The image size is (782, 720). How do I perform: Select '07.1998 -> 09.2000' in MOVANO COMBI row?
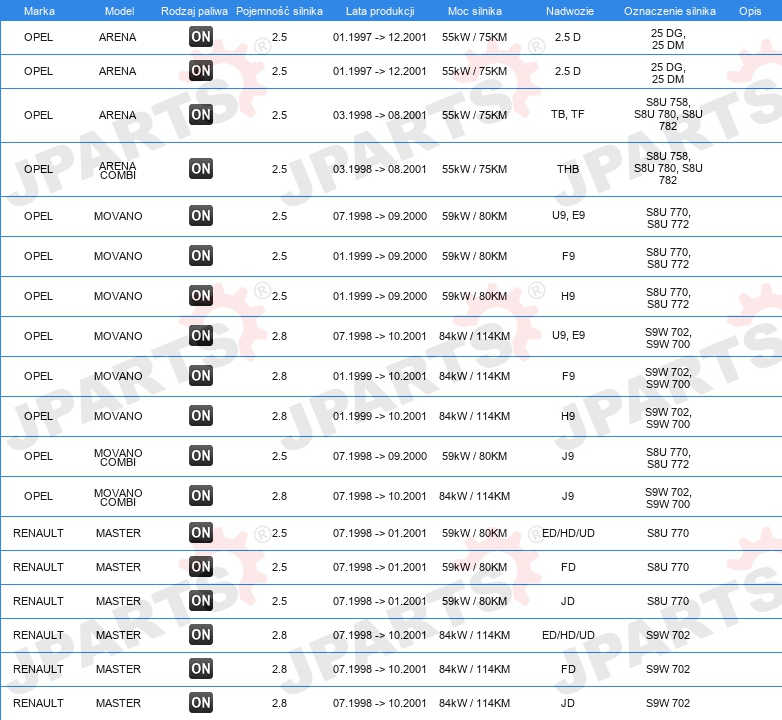pos(380,456)
